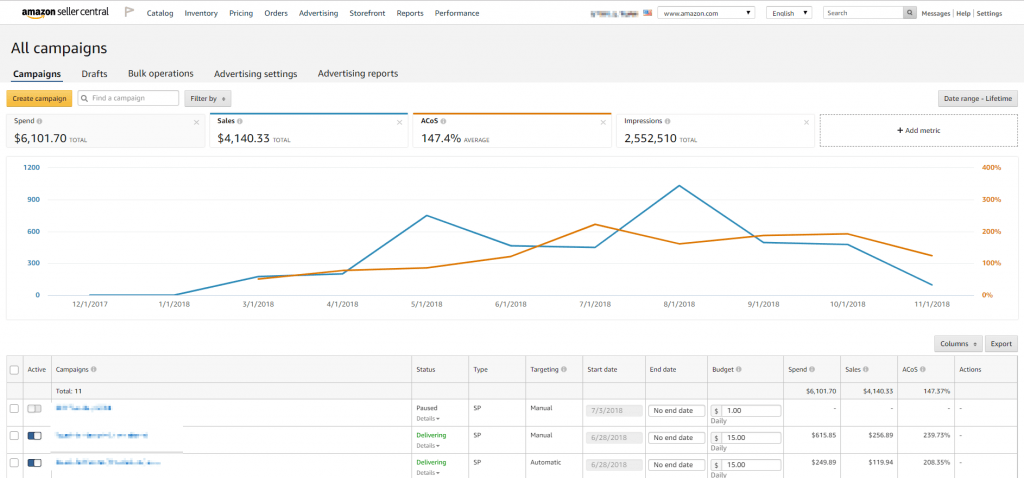Remove the Spend metric card
Image resolution: width=1024 pixels, height=478 pixels.
(197, 122)
